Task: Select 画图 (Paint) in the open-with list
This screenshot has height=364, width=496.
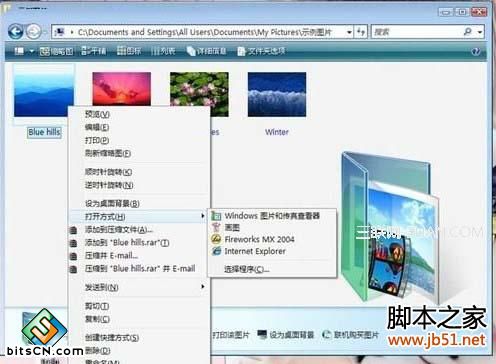Action: tap(232, 228)
